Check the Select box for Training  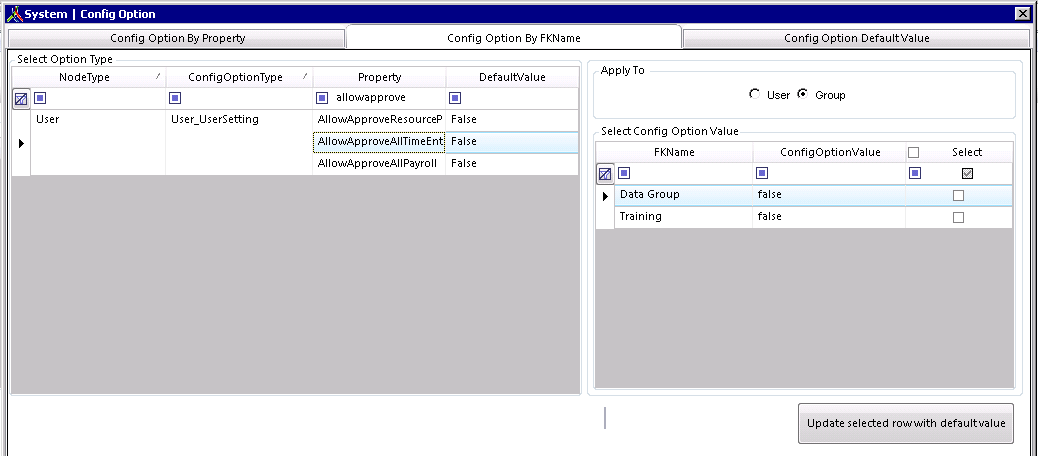(958, 217)
